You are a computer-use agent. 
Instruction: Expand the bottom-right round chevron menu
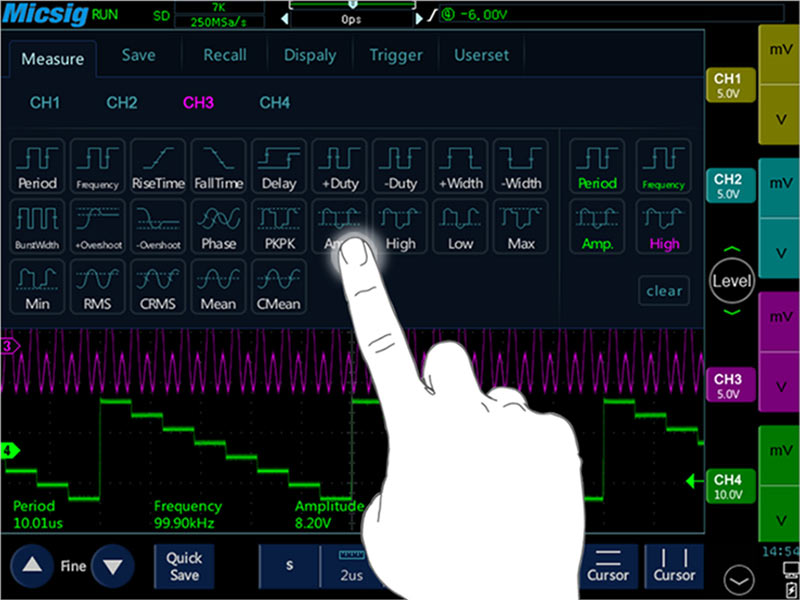coord(740,577)
